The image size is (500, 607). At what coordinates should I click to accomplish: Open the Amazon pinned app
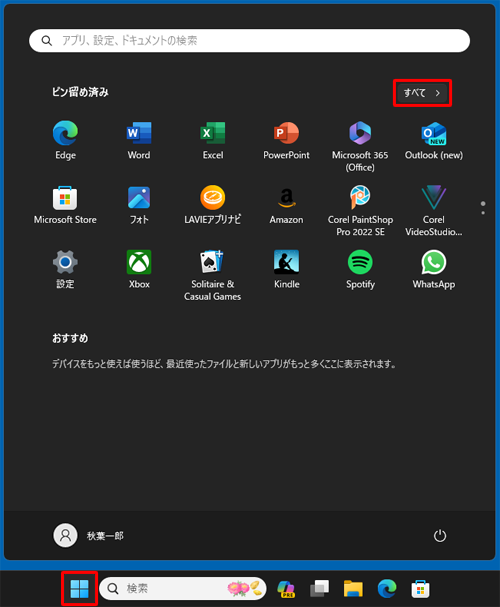(286, 205)
